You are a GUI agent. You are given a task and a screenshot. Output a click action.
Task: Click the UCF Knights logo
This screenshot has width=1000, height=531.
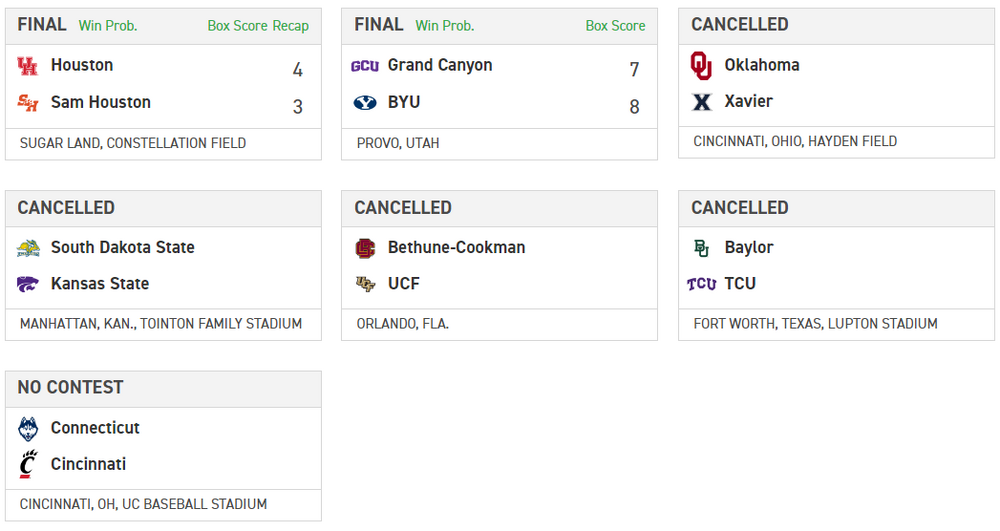[x=365, y=284]
